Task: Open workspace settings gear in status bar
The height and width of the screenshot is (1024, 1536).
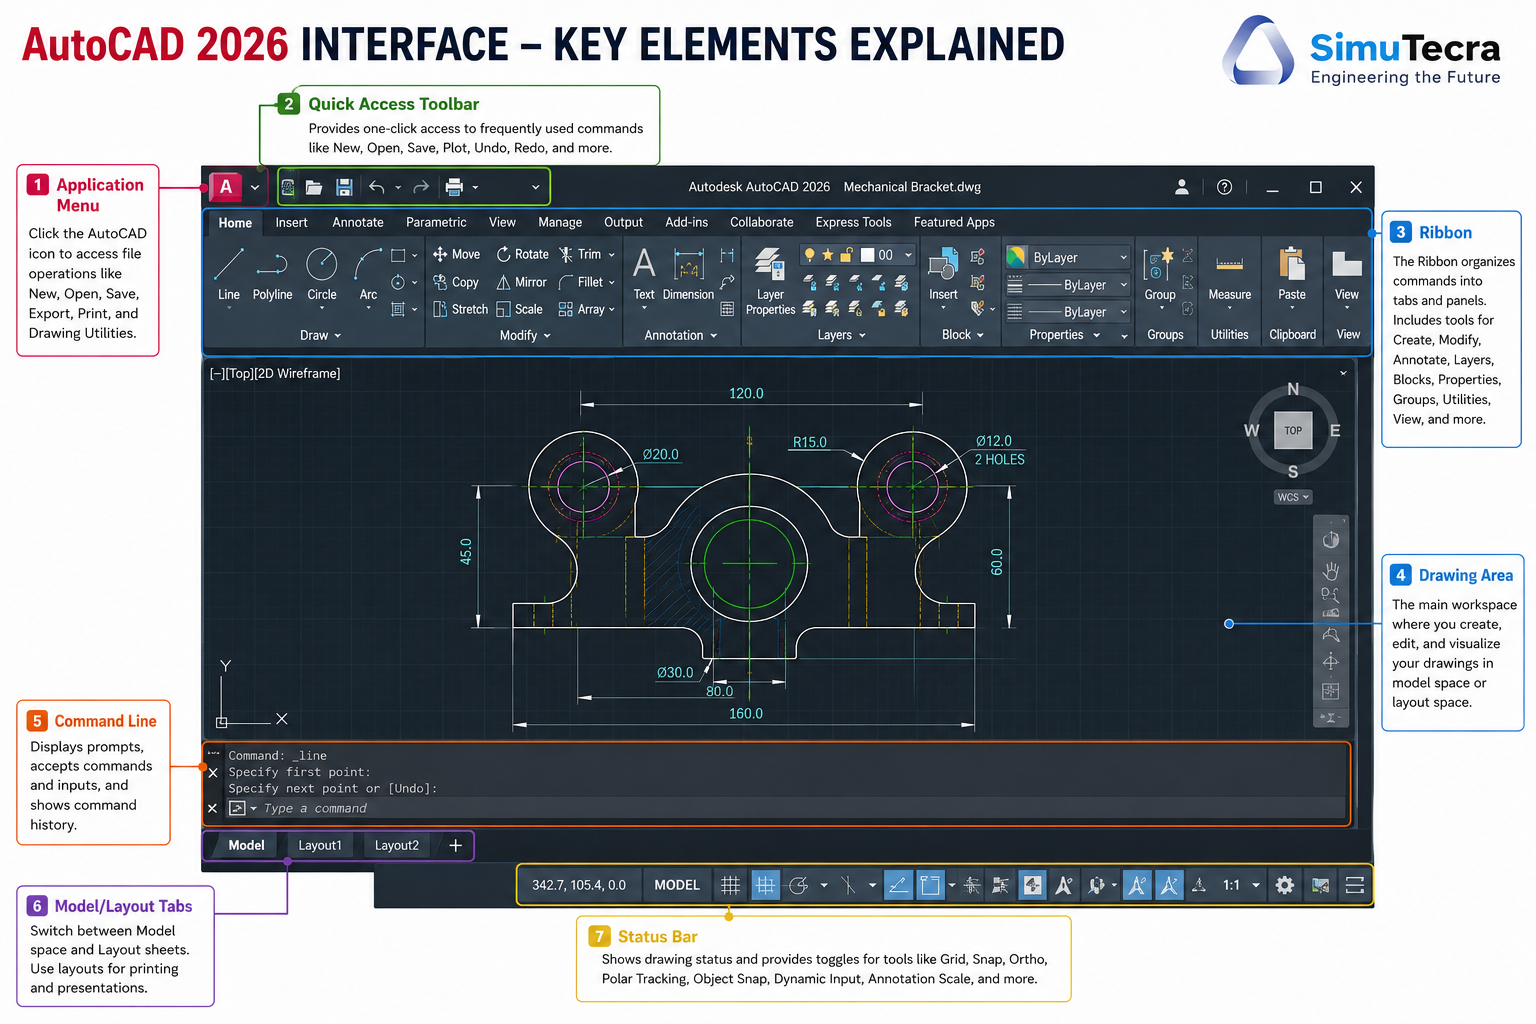Action: point(1285,885)
